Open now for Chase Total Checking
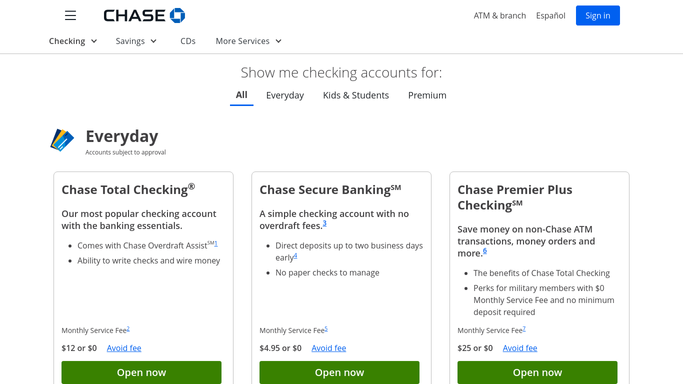The width and height of the screenshot is (683, 384). point(141,372)
